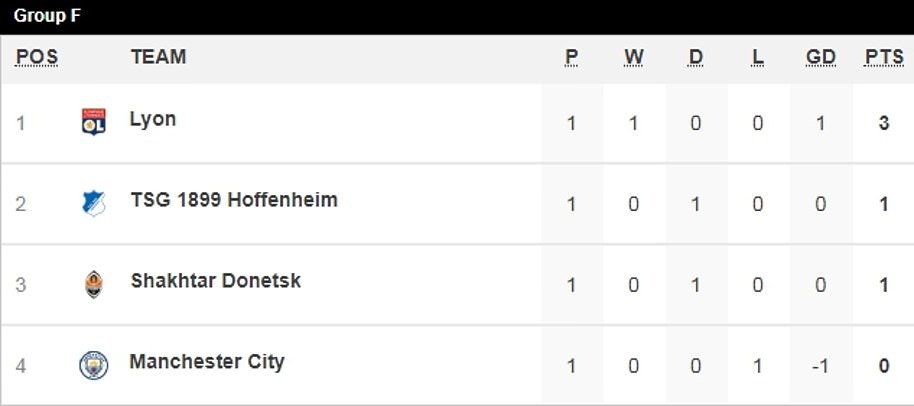Click the Manchester City crest icon

93,365
